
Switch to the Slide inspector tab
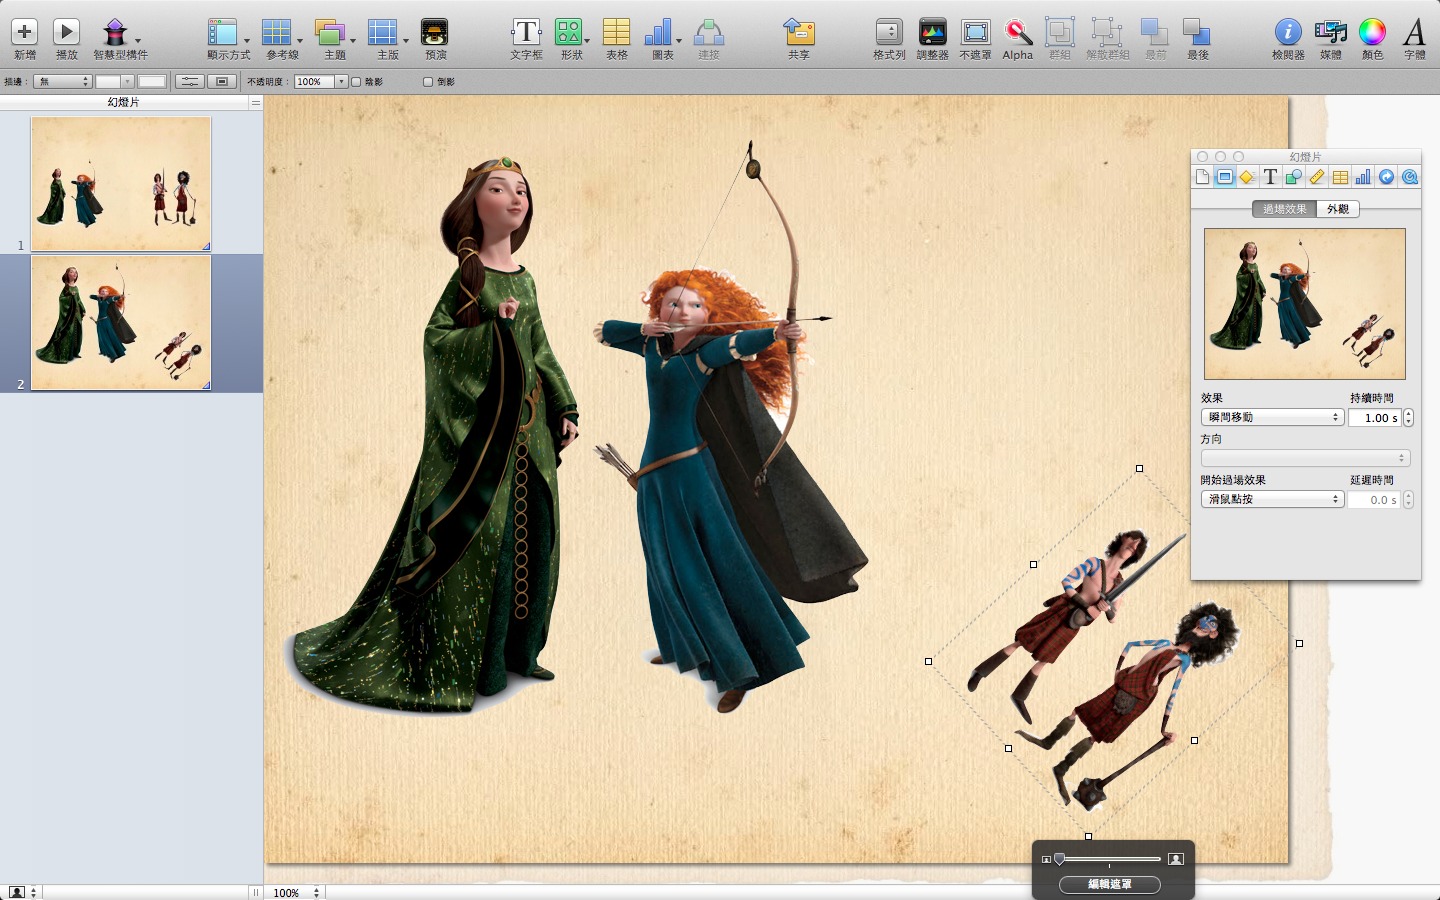pyautogui.click(x=1225, y=177)
